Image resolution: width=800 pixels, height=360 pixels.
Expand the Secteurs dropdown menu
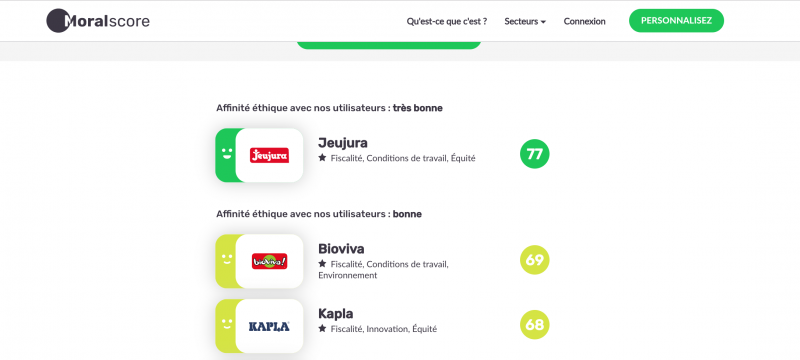tap(525, 21)
